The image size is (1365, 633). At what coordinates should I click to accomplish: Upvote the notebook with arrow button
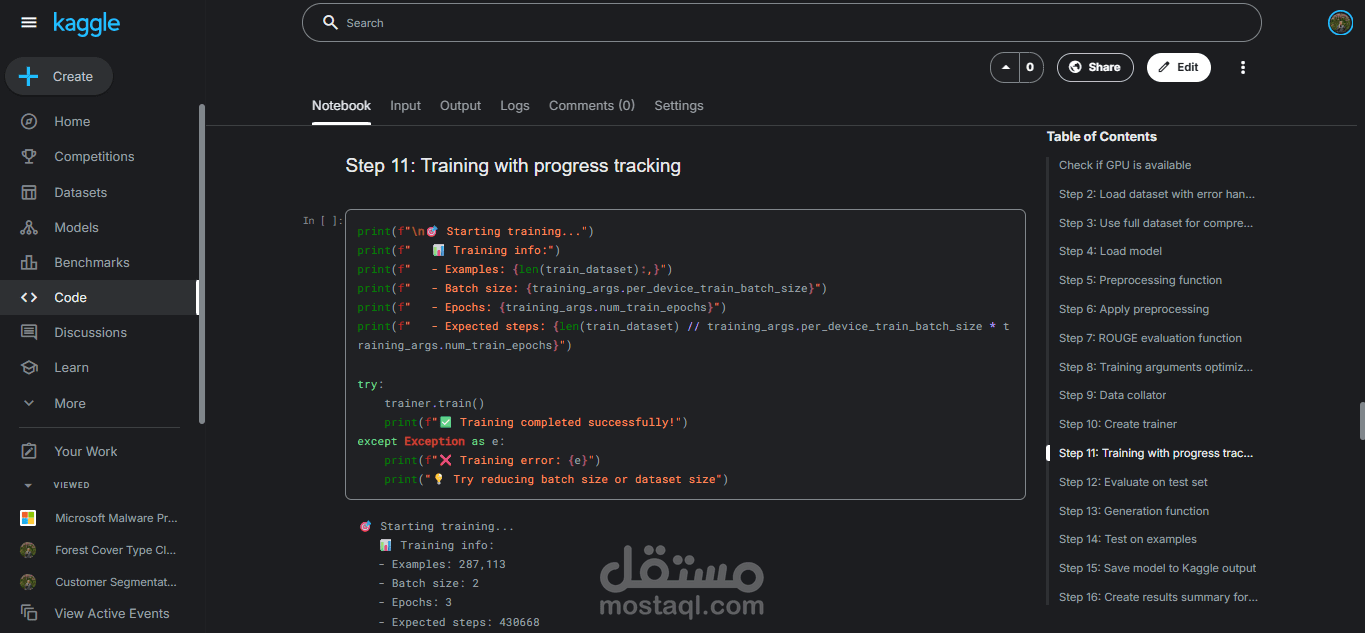tap(1004, 67)
